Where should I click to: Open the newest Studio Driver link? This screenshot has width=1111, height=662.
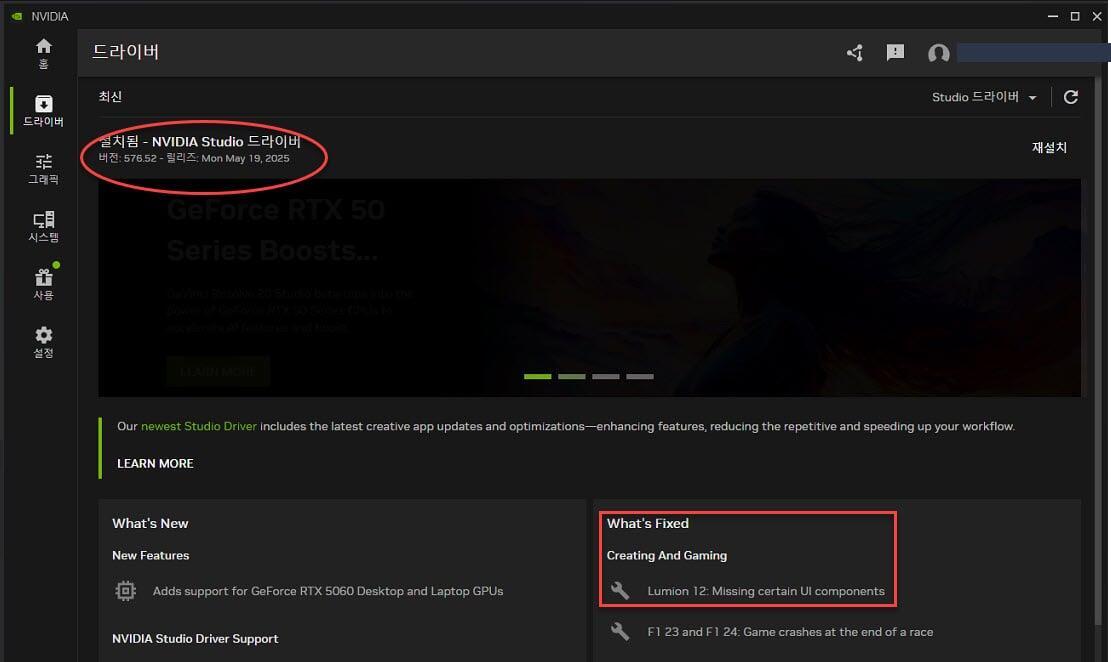point(198,426)
